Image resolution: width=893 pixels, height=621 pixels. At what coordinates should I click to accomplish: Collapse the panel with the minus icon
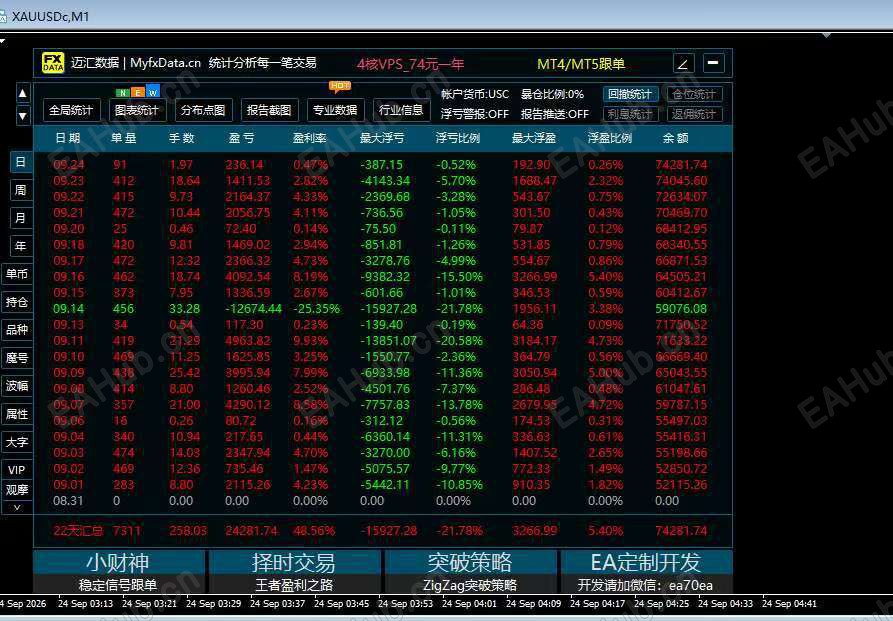click(714, 63)
